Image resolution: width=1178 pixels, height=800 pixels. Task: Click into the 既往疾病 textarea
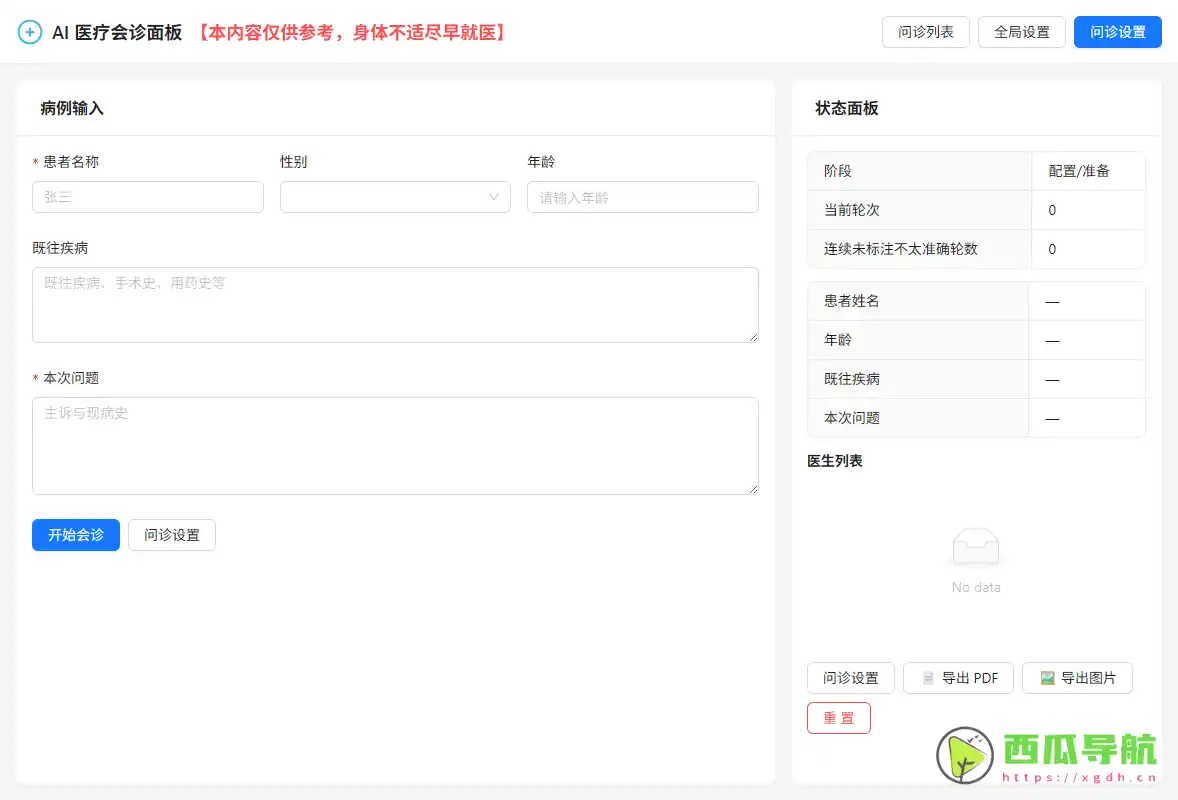[x=395, y=305]
